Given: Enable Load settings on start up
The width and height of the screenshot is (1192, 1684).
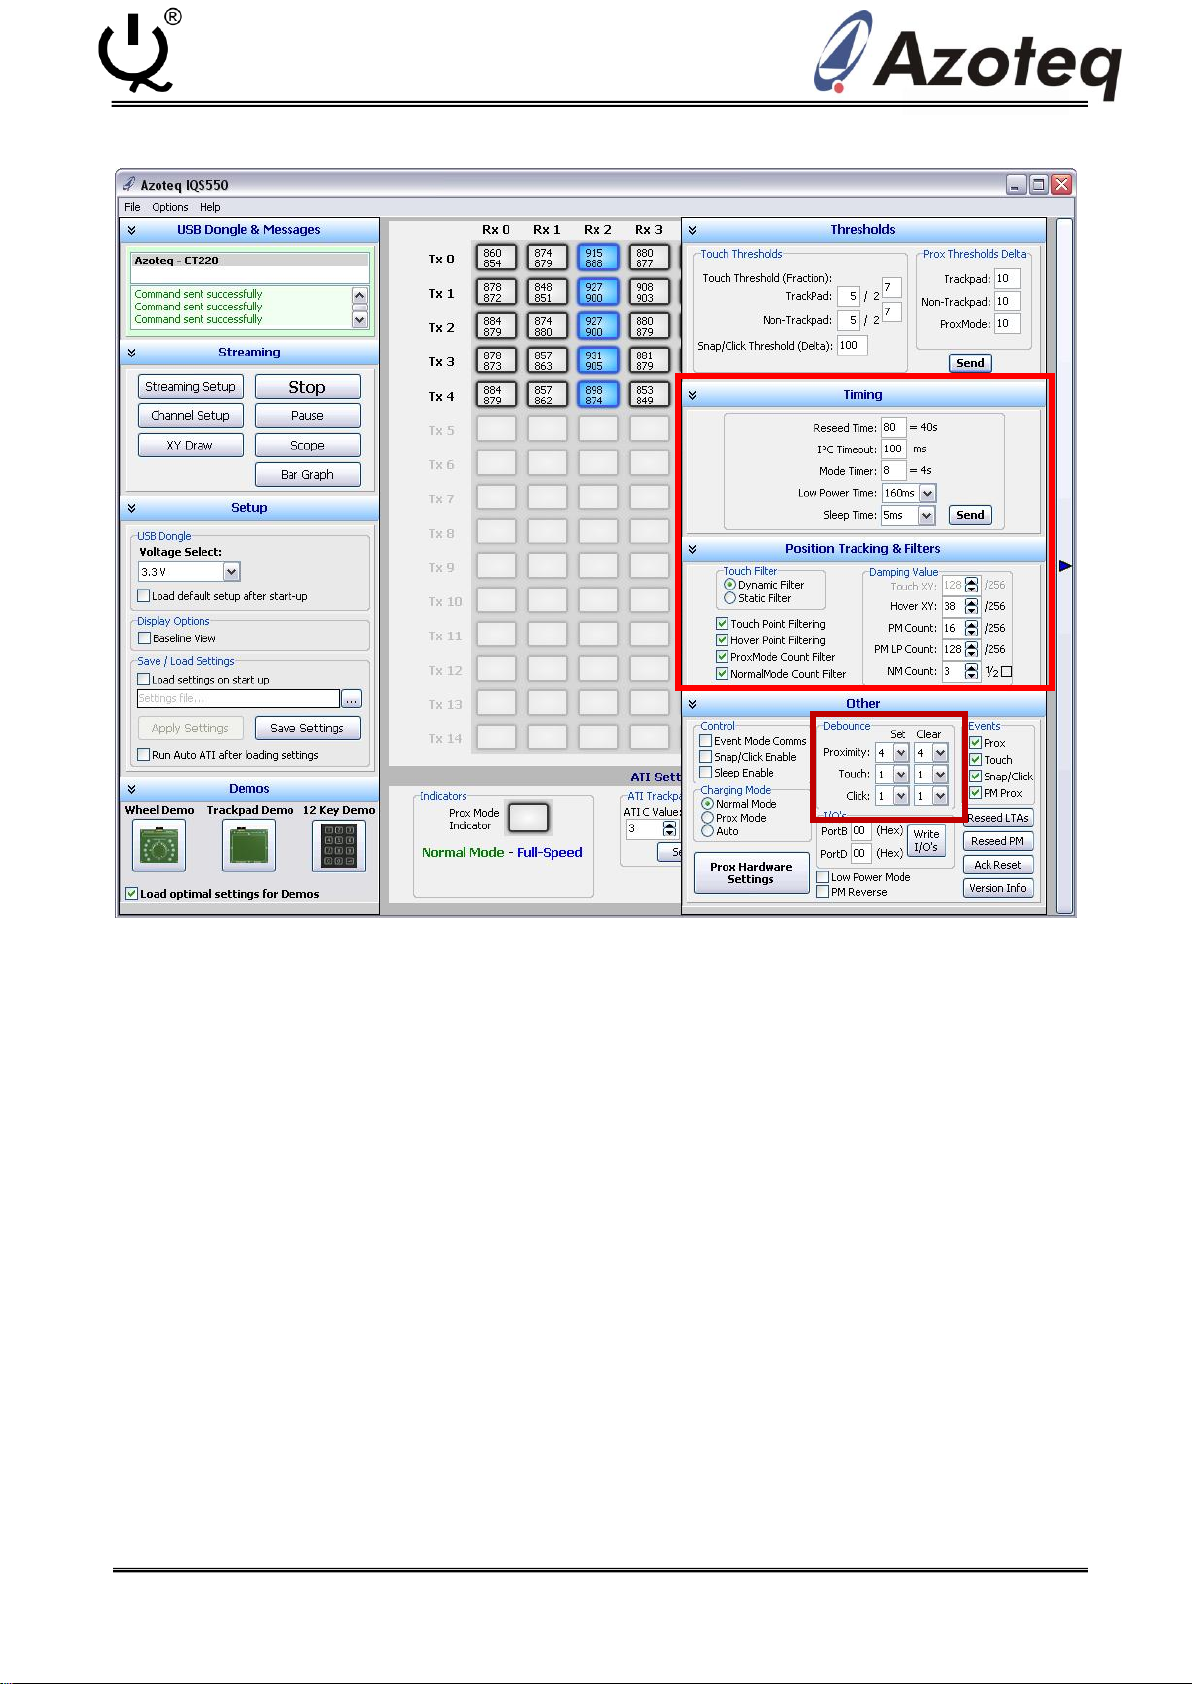Looking at the screenshot, I should [x=144, y=679].
